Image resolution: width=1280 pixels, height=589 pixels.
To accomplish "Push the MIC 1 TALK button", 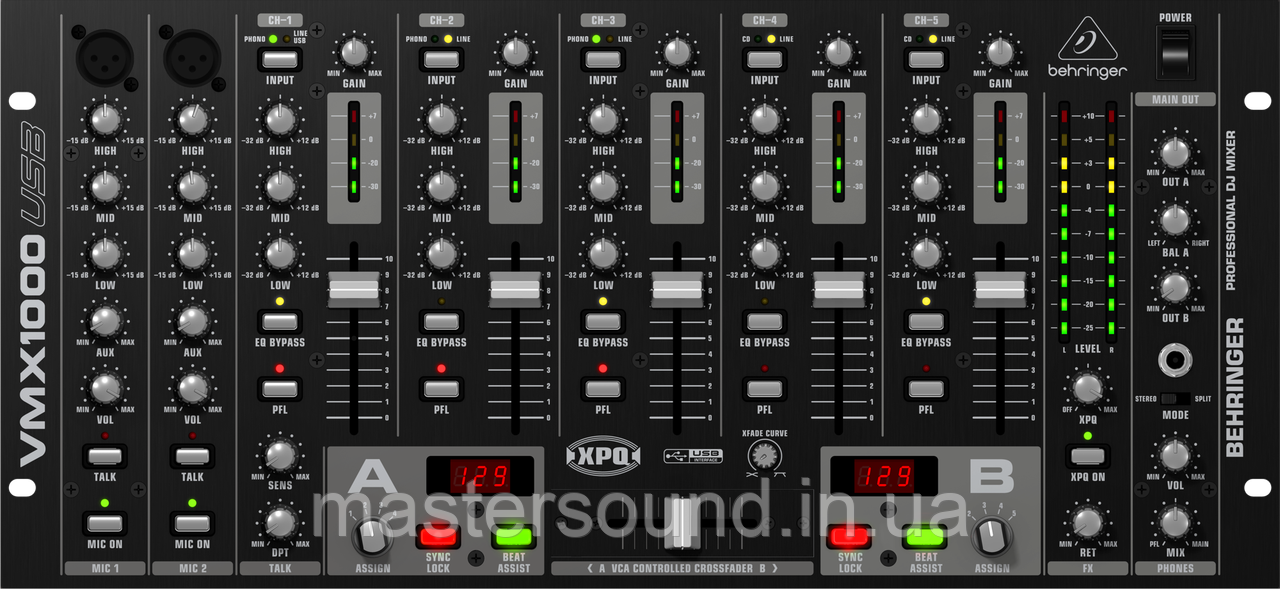I will point(104,456).
